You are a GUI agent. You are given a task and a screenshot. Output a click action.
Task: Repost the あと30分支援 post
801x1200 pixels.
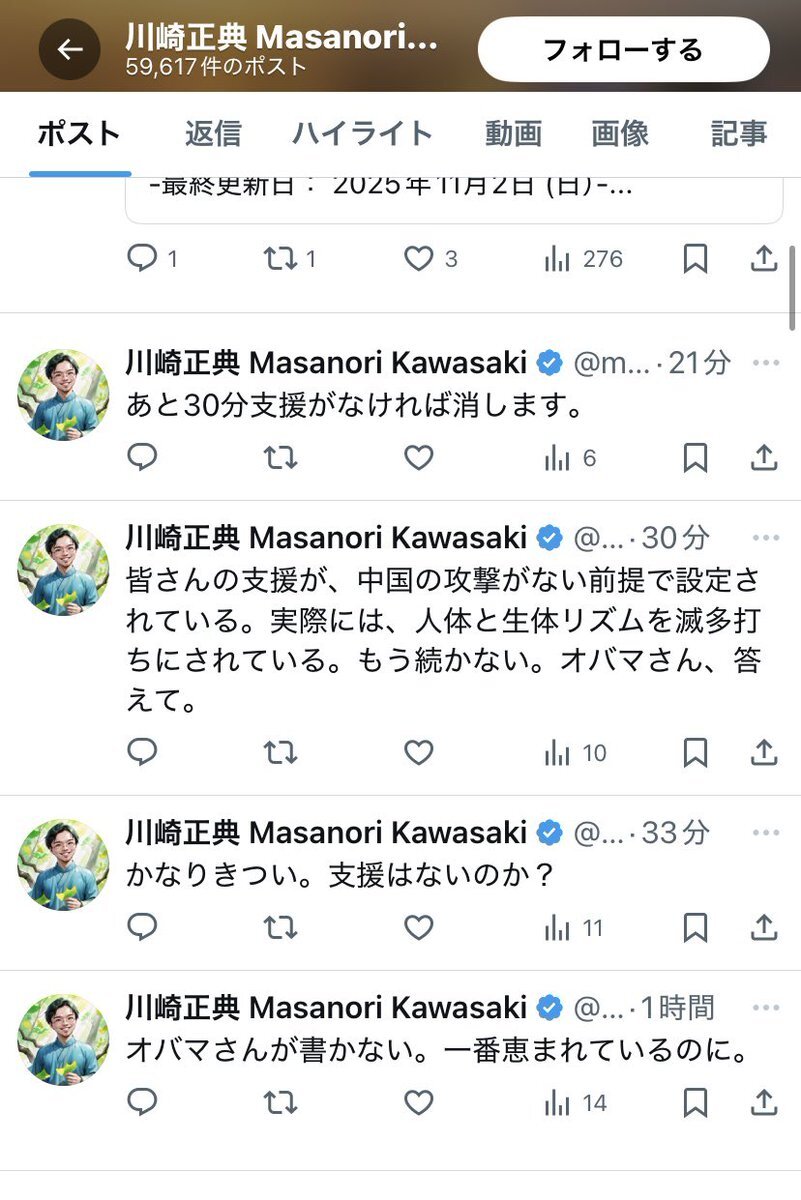tap(280, 458)
